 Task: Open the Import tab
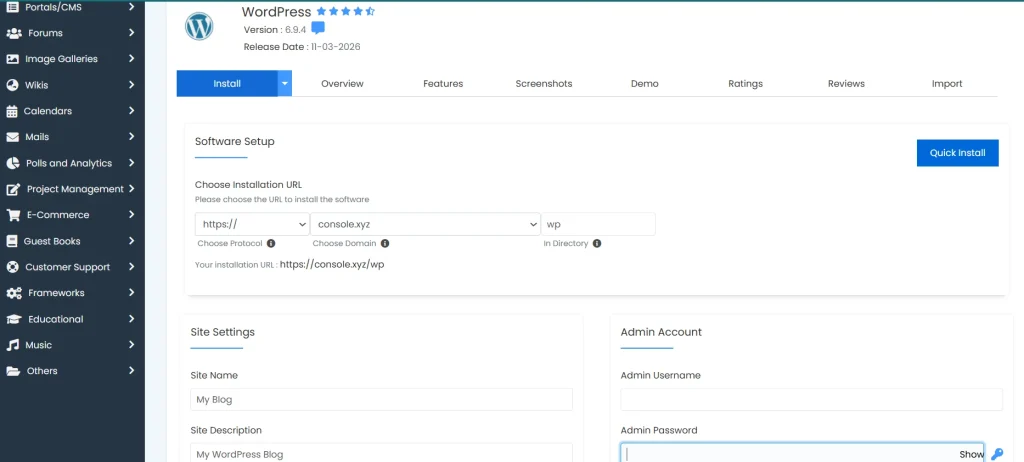947,84
